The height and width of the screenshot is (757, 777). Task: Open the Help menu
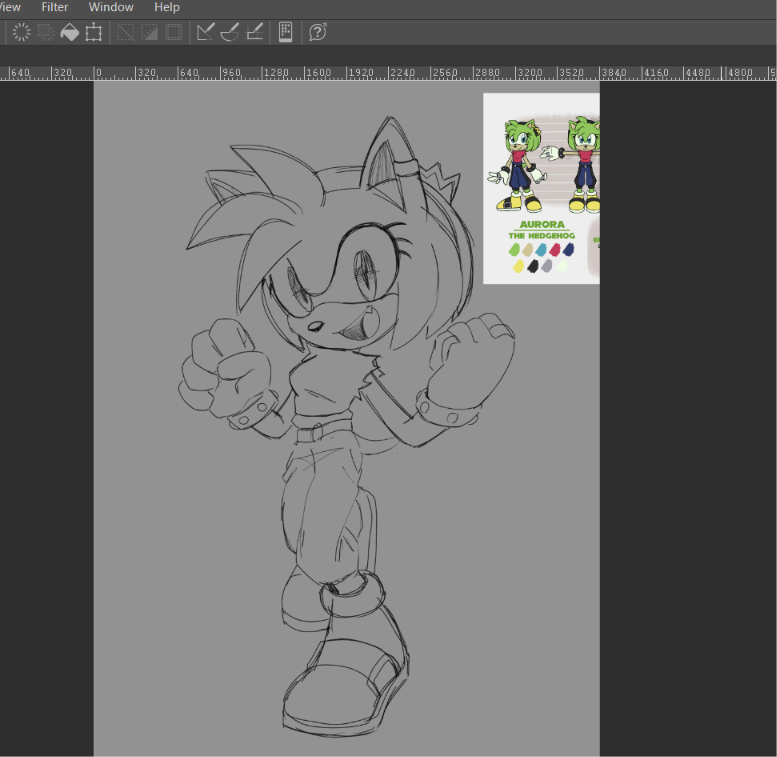166,7
